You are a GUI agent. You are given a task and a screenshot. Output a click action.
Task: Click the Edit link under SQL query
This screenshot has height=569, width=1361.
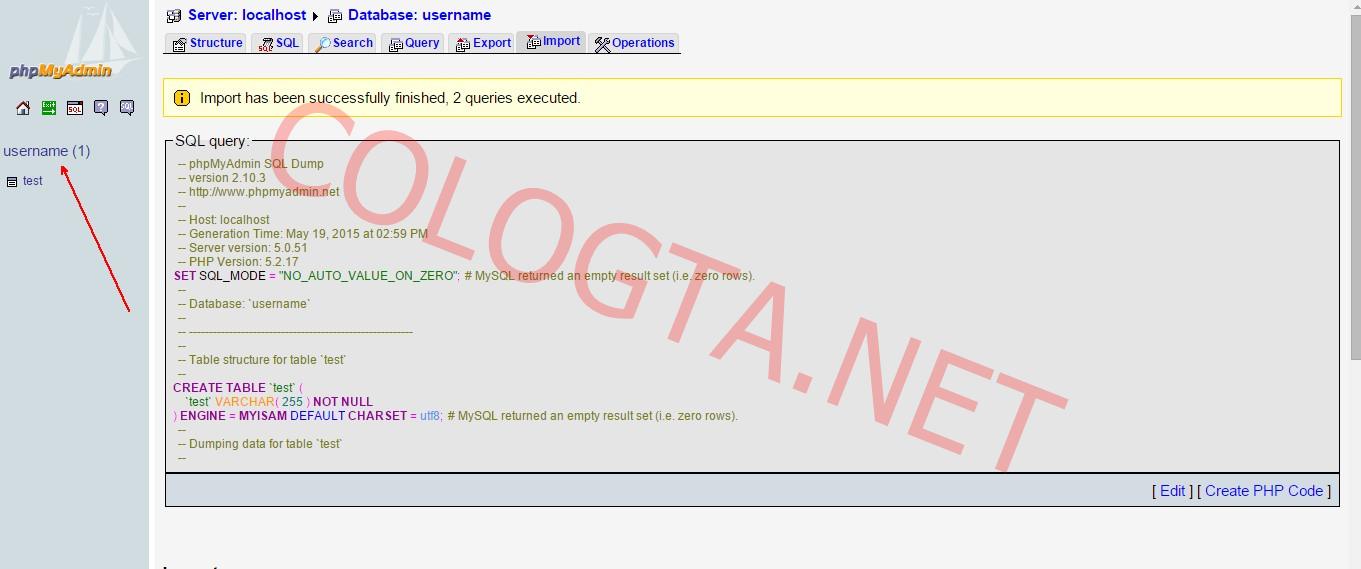(x=1172, y=491)
